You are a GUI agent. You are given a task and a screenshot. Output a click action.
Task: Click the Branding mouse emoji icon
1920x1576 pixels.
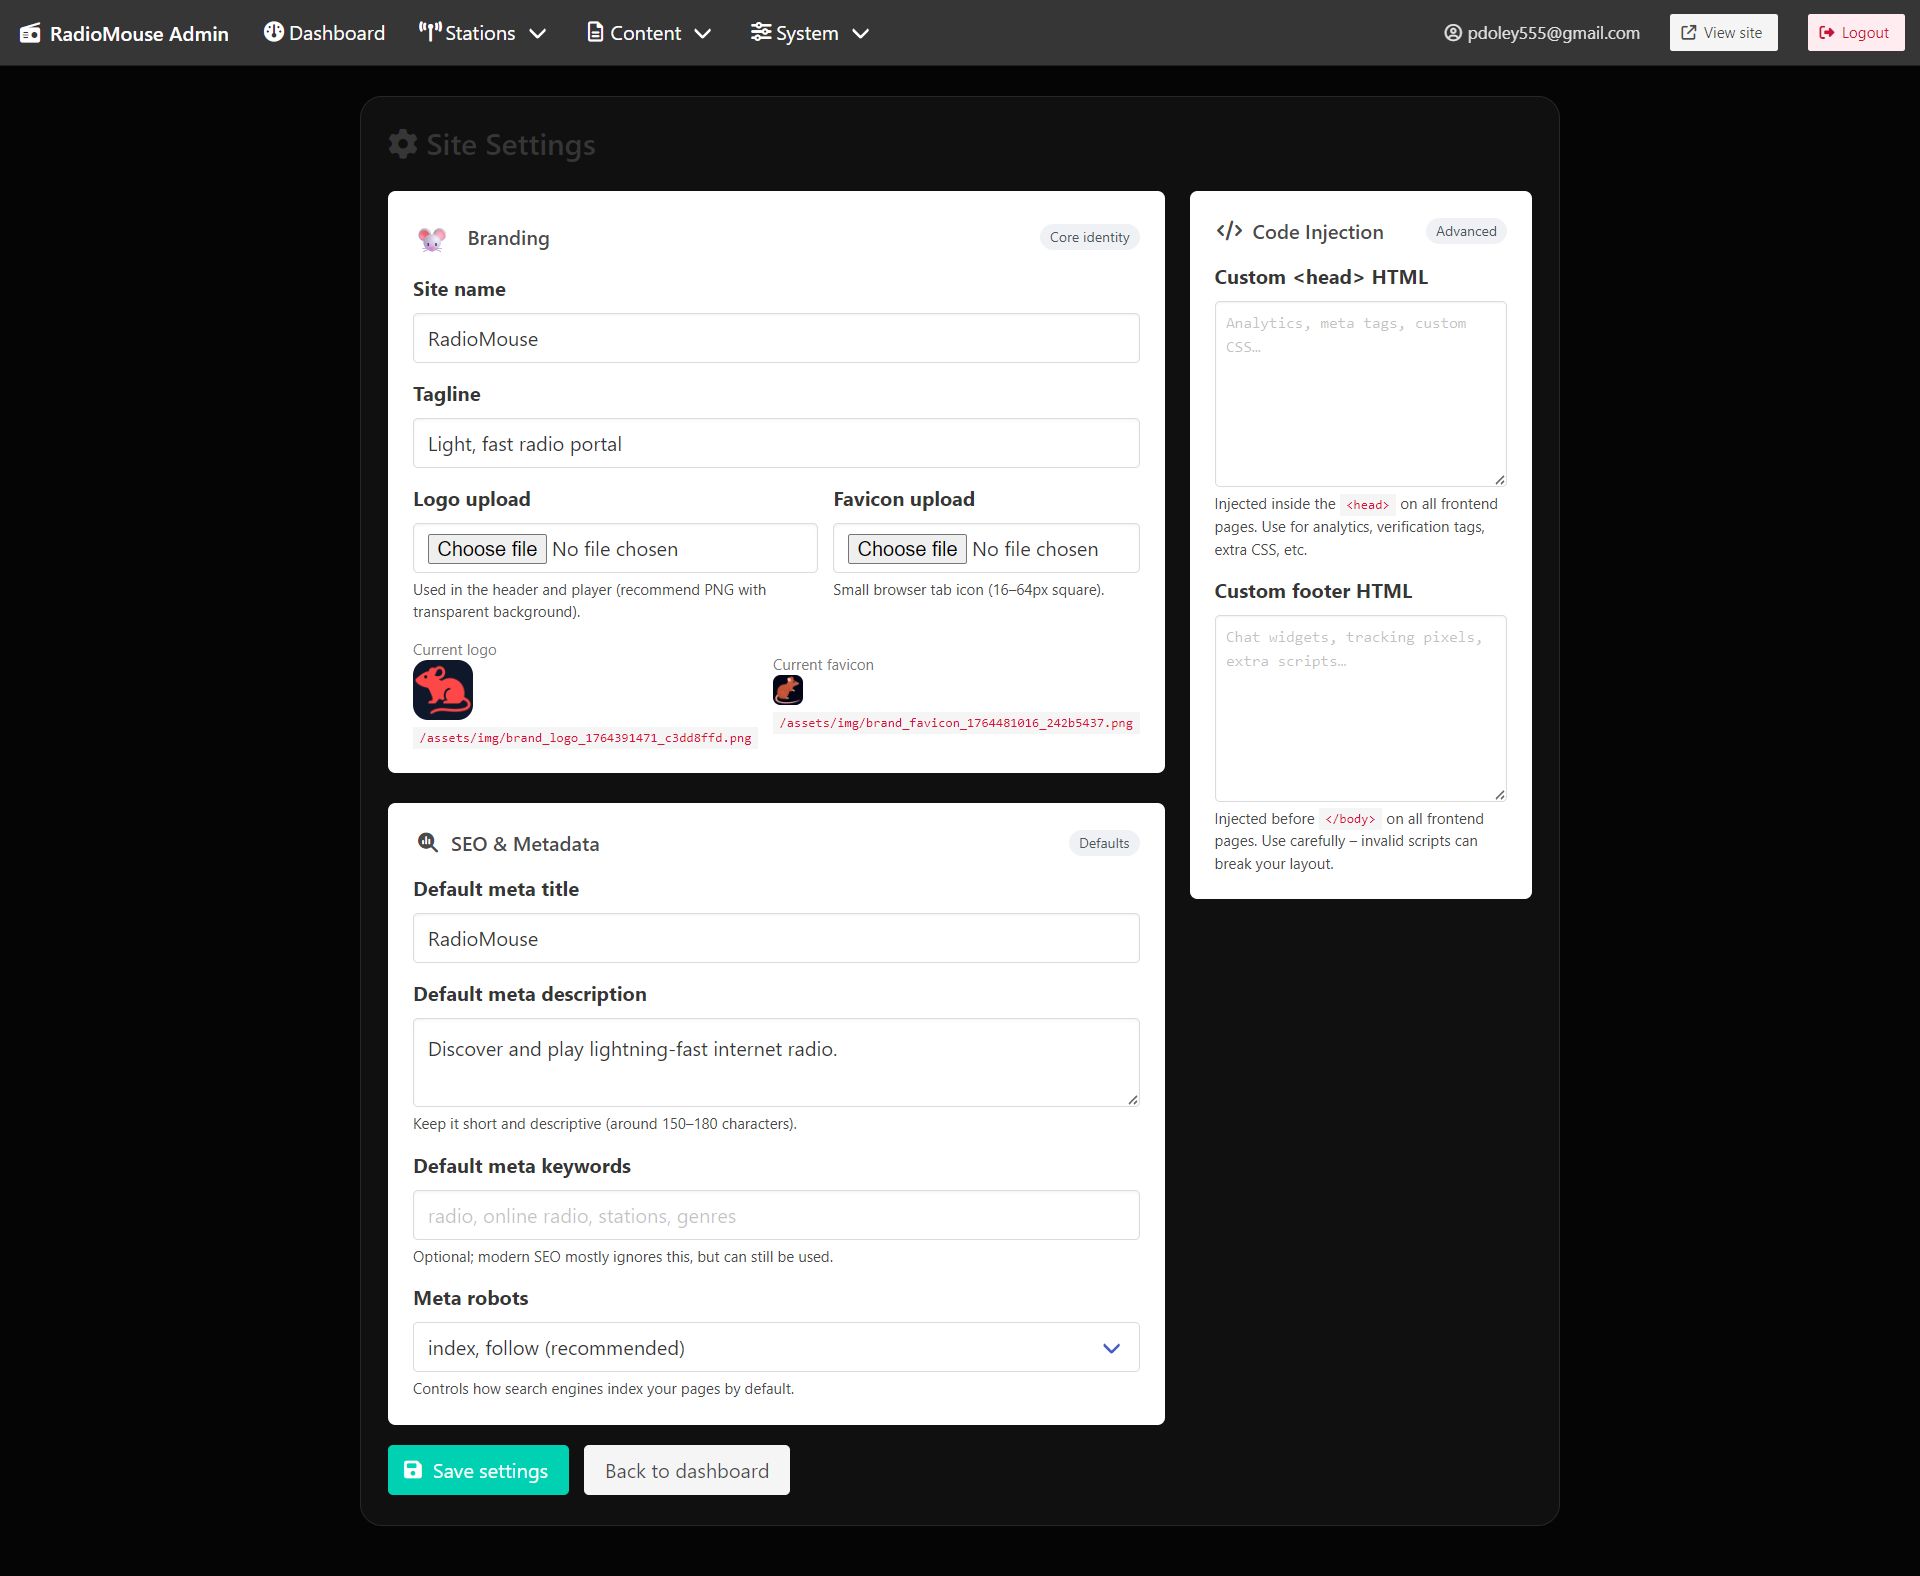(x=432, y=238)
